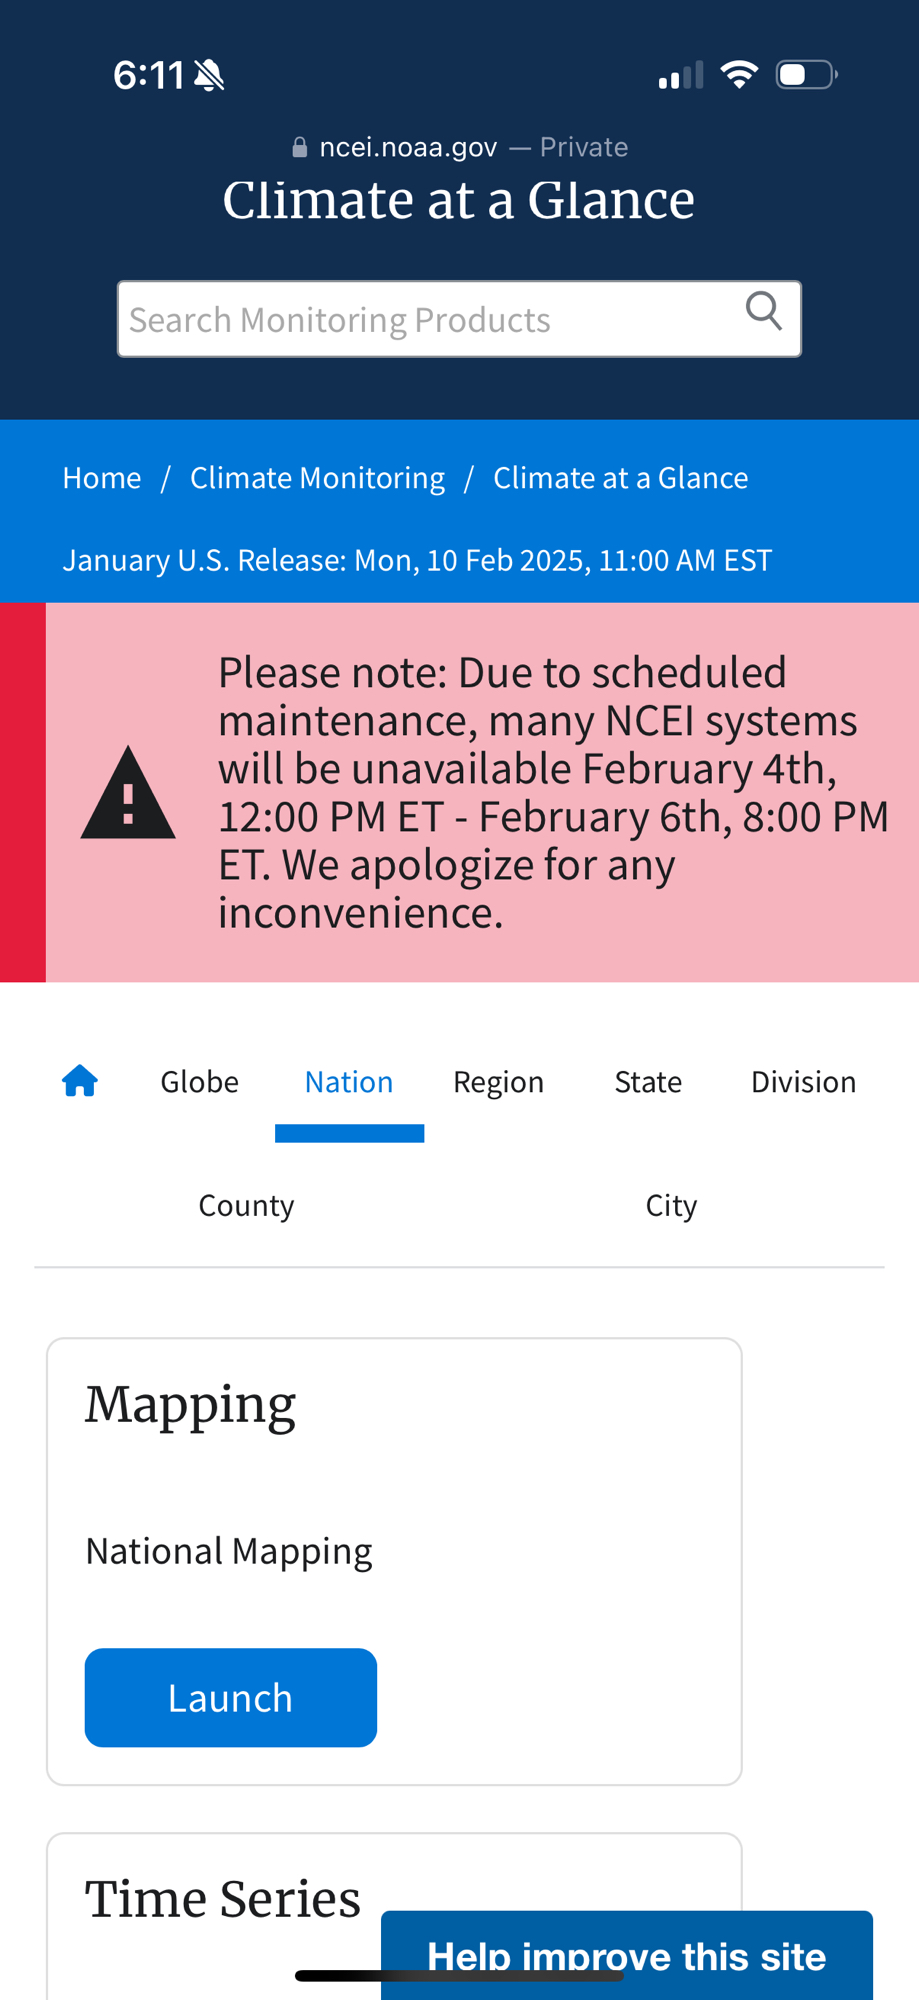
Task: Tap the blue home icon tab
Action: click(x=80, y=1081)
